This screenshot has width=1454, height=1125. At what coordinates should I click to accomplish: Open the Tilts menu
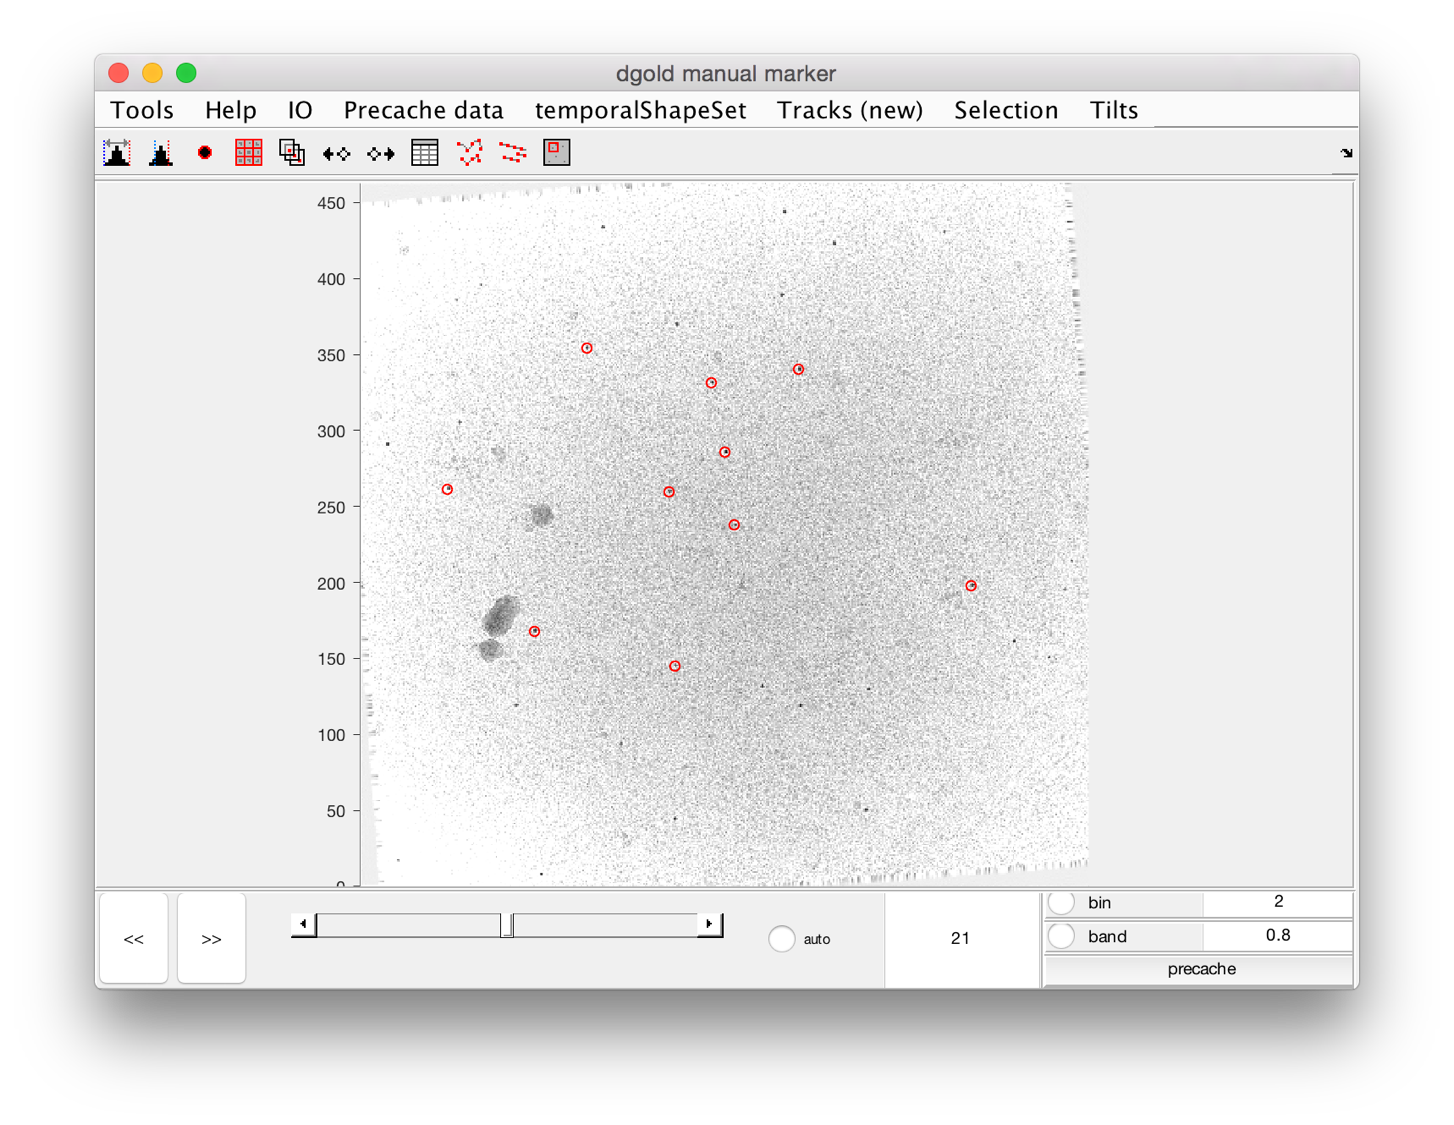[1114, 110]
